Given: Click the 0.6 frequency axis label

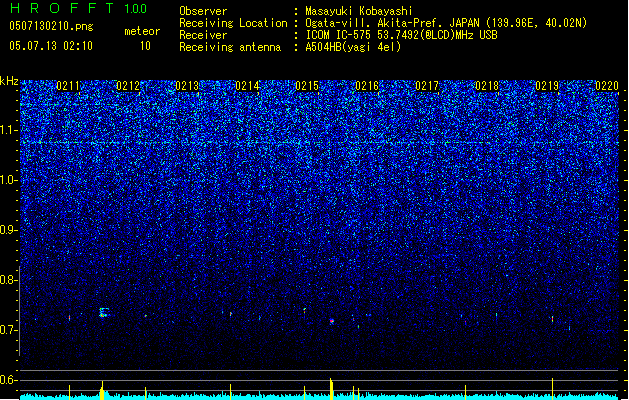Looking at the screenshot, I should coord(8,380).
